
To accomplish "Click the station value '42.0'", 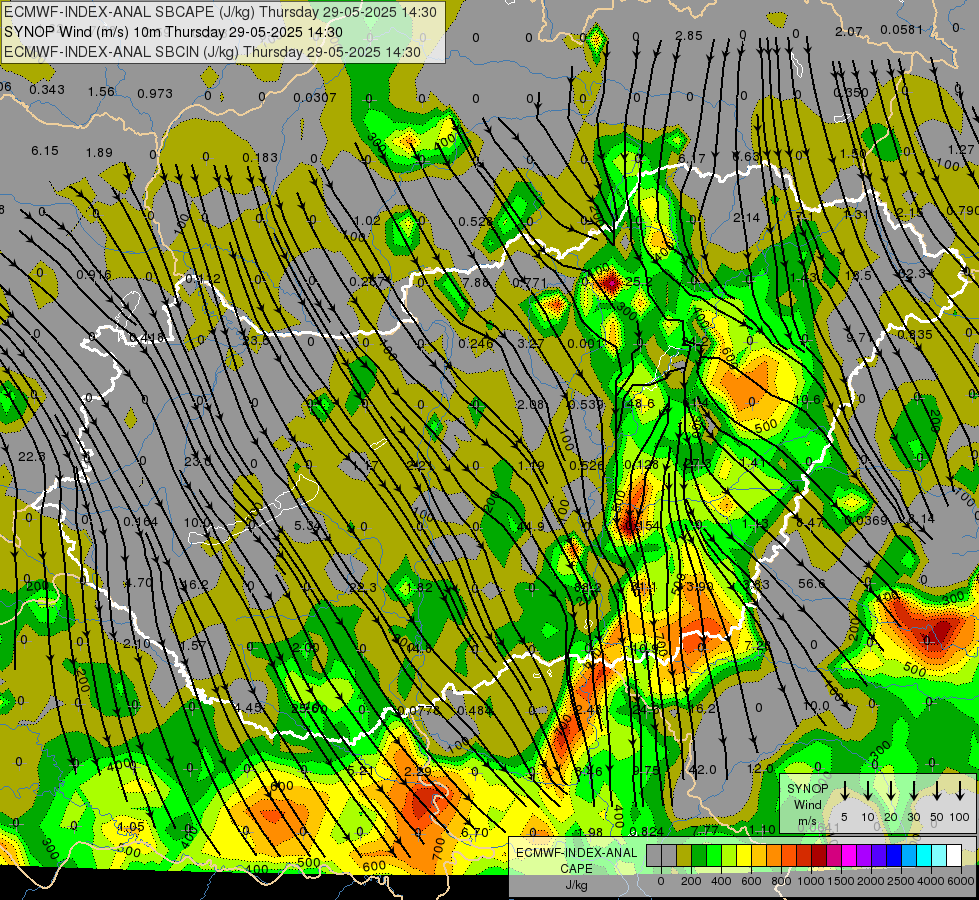I will click(x=702, y=769).
